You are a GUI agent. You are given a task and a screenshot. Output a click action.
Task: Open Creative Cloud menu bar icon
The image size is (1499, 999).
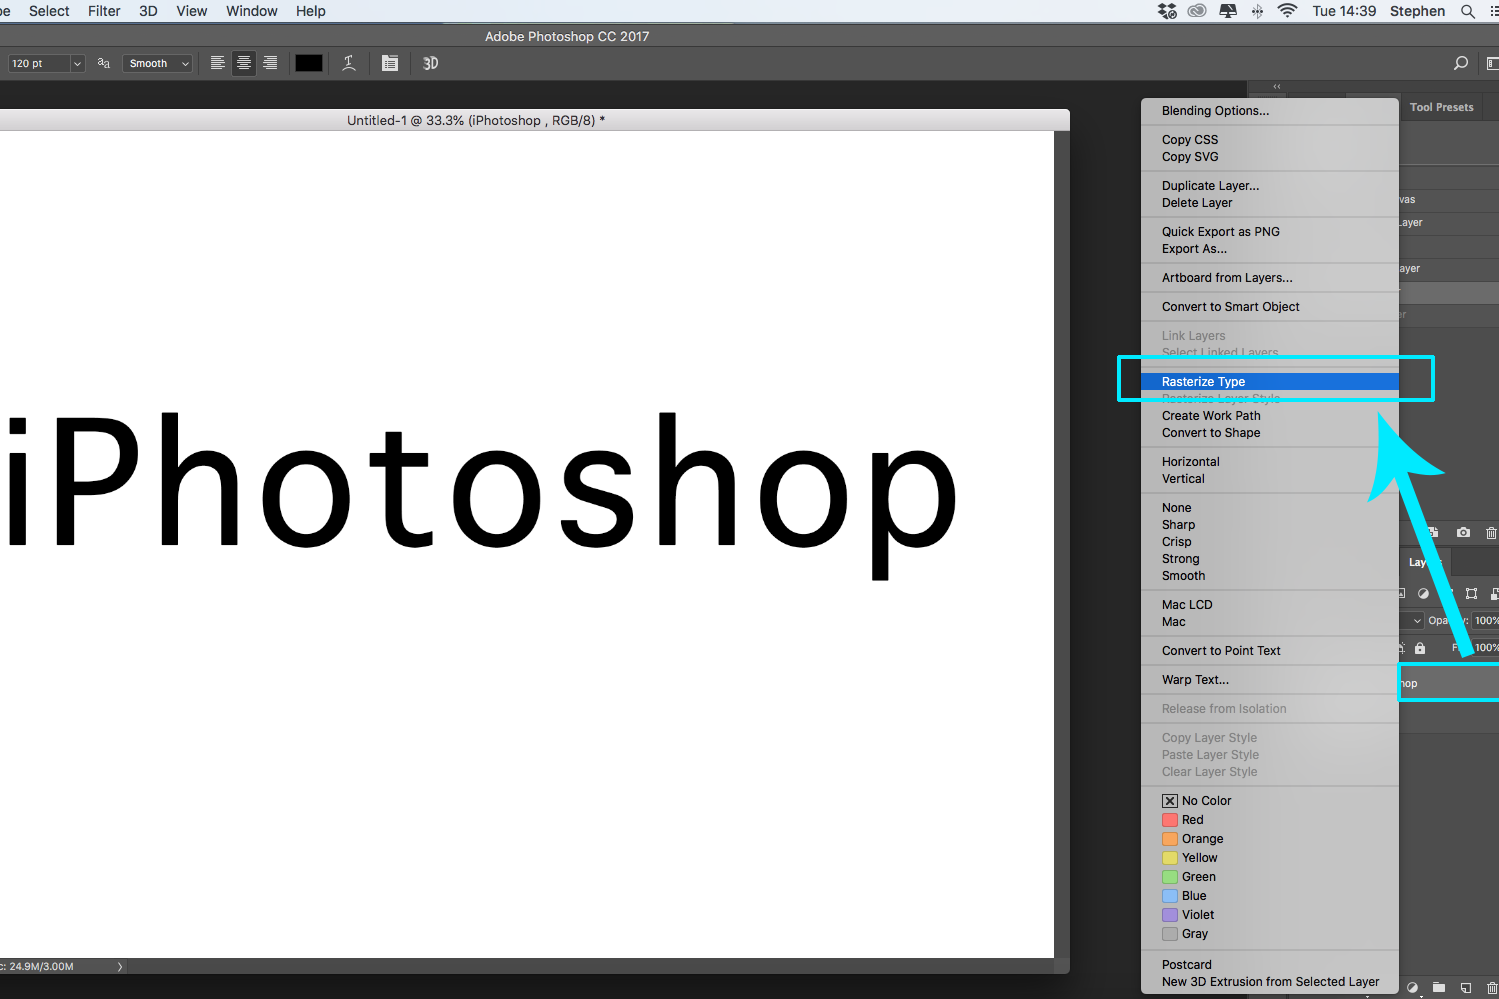[x=1197, y=11]
